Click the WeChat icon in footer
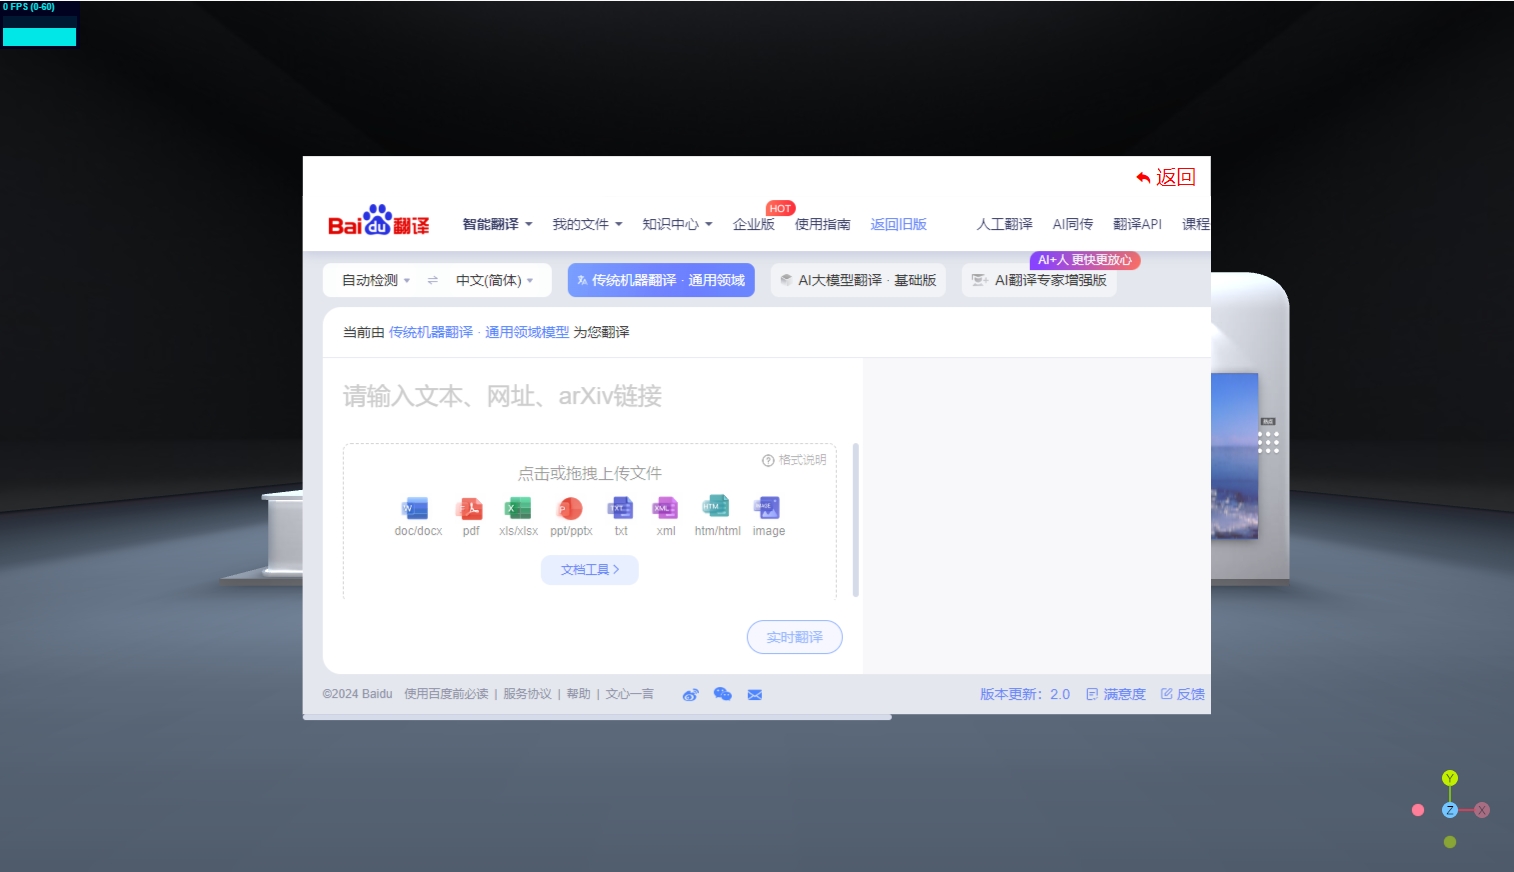 (722, 693)
